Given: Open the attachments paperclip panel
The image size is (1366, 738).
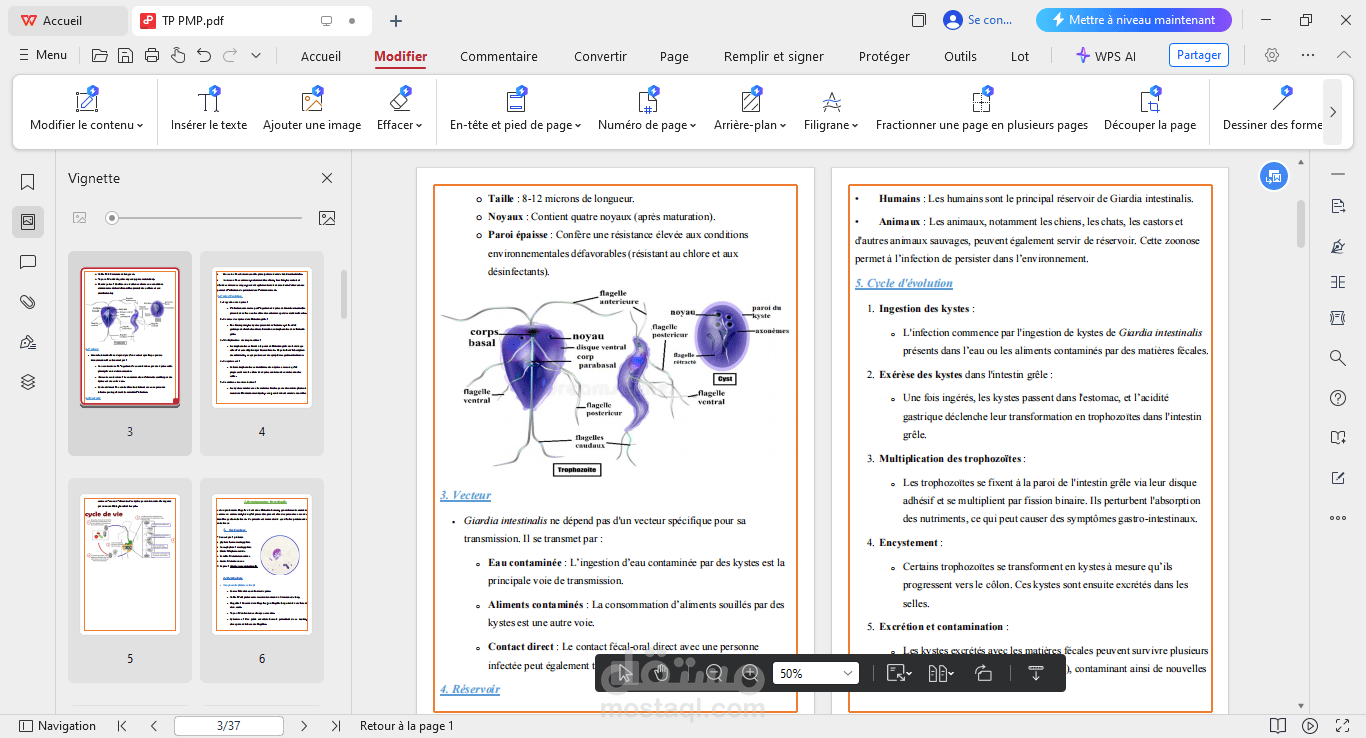Looking at the screenshot, I should (x=28, y=302).
